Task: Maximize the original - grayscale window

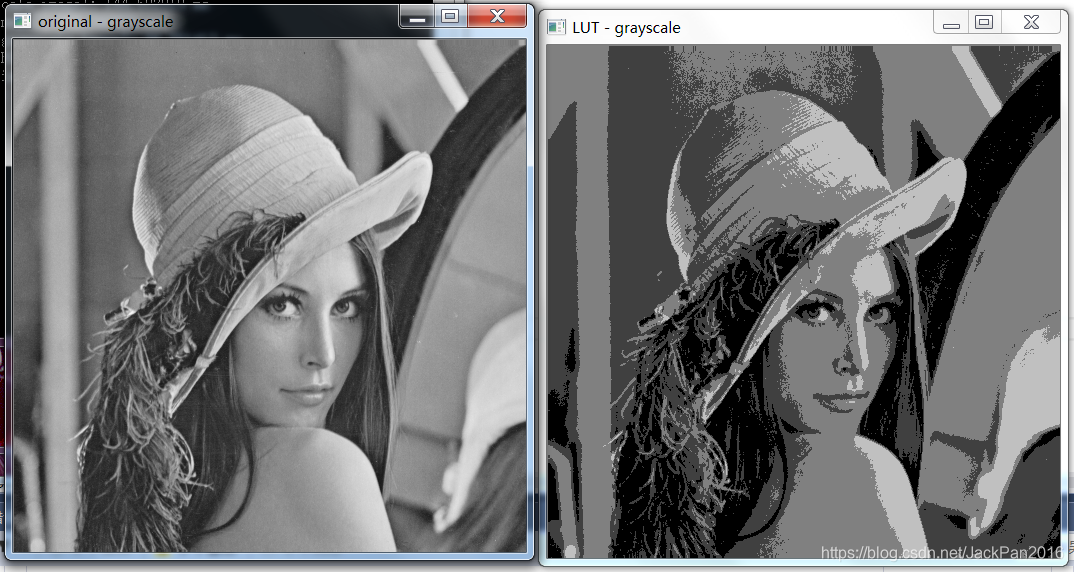Action: (450, 17)
